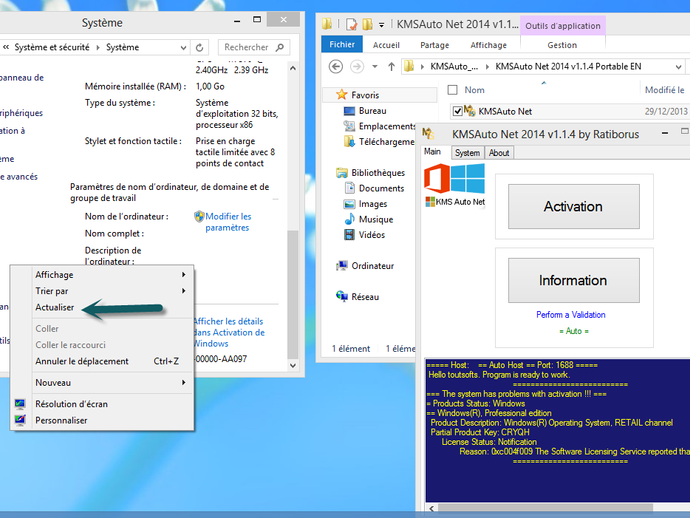Viewport: 690px width, 518px height.
Task: Toggle the select-all checkbox beside Nom
Action: coord(452,90)
